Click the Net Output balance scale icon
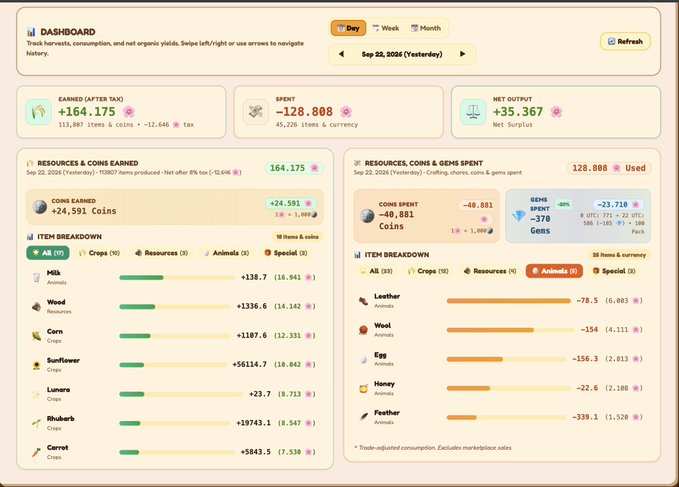The height and width of the screenshot is (487, 679). (x=473, y=112)
